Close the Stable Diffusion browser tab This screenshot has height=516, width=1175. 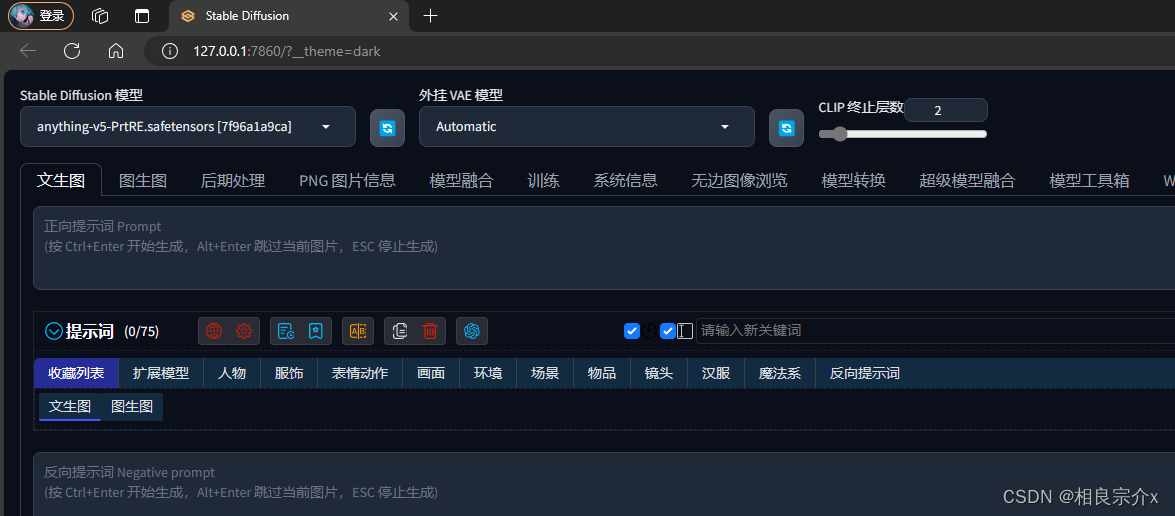coord(393,16)
